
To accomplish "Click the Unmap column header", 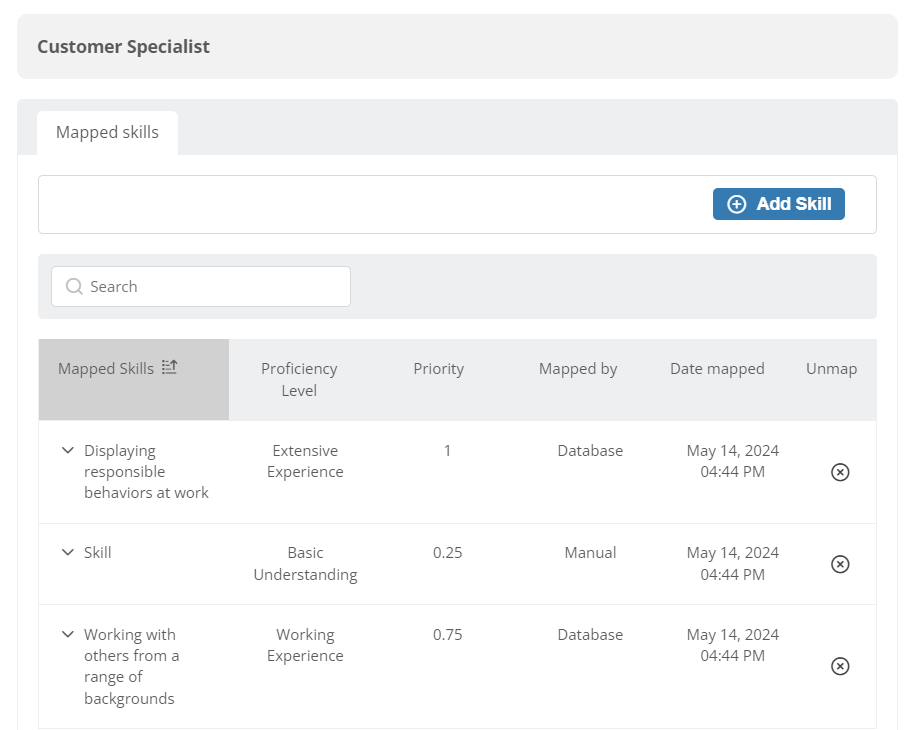I will click(831, 369).
